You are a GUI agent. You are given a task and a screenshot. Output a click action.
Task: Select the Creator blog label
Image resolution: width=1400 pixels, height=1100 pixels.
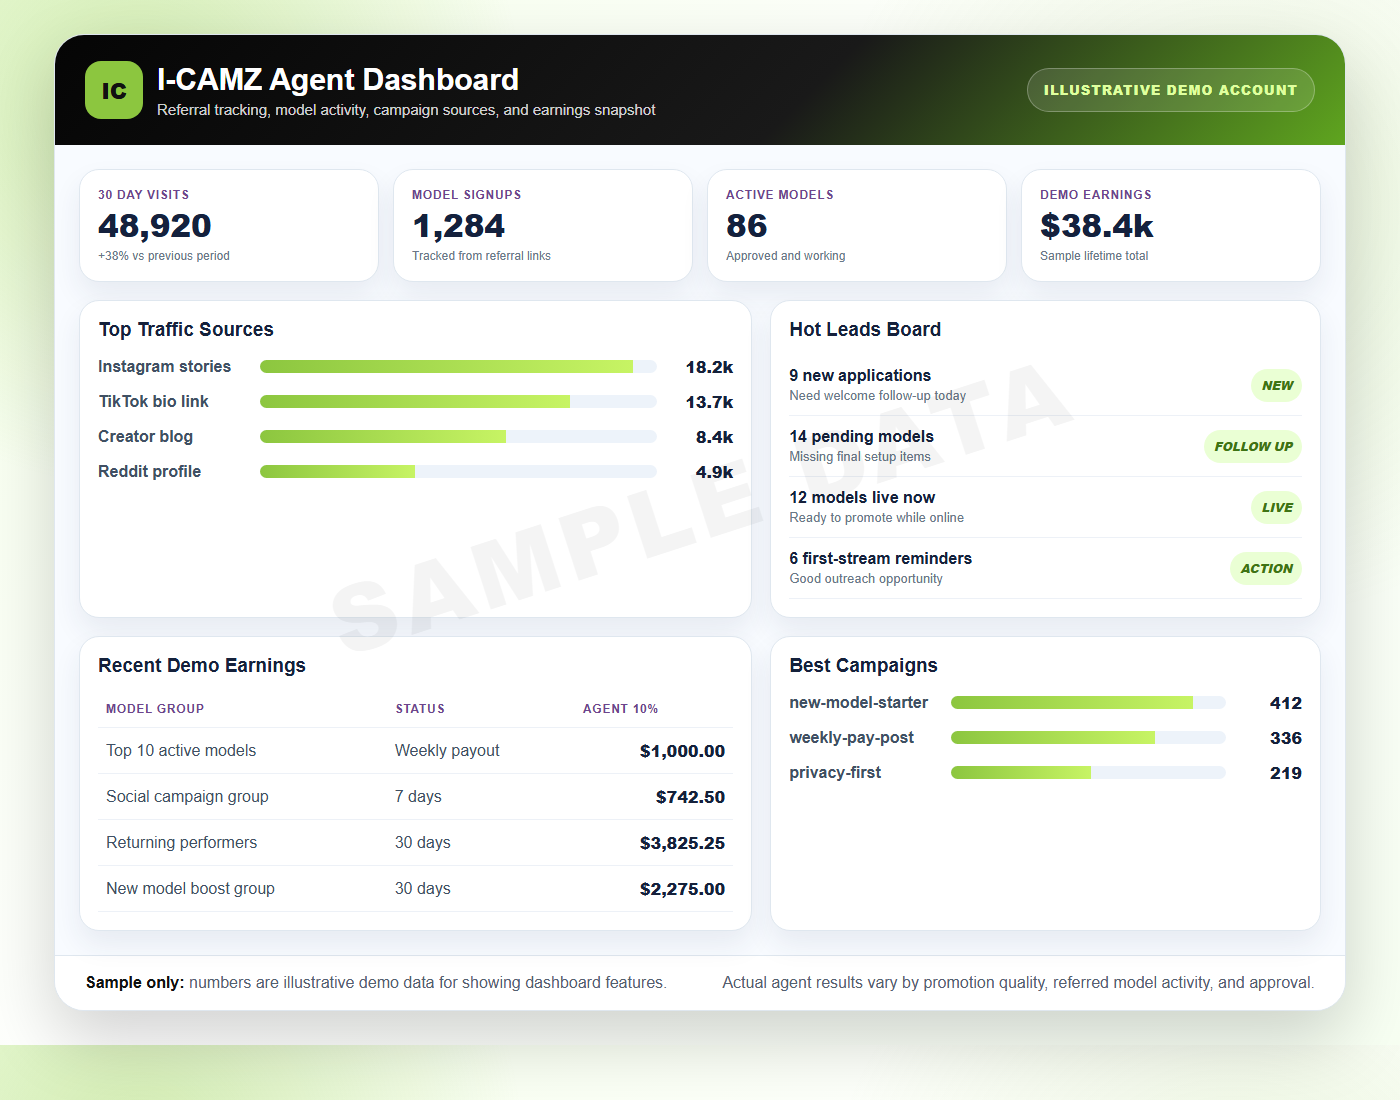tap(145, 437)
